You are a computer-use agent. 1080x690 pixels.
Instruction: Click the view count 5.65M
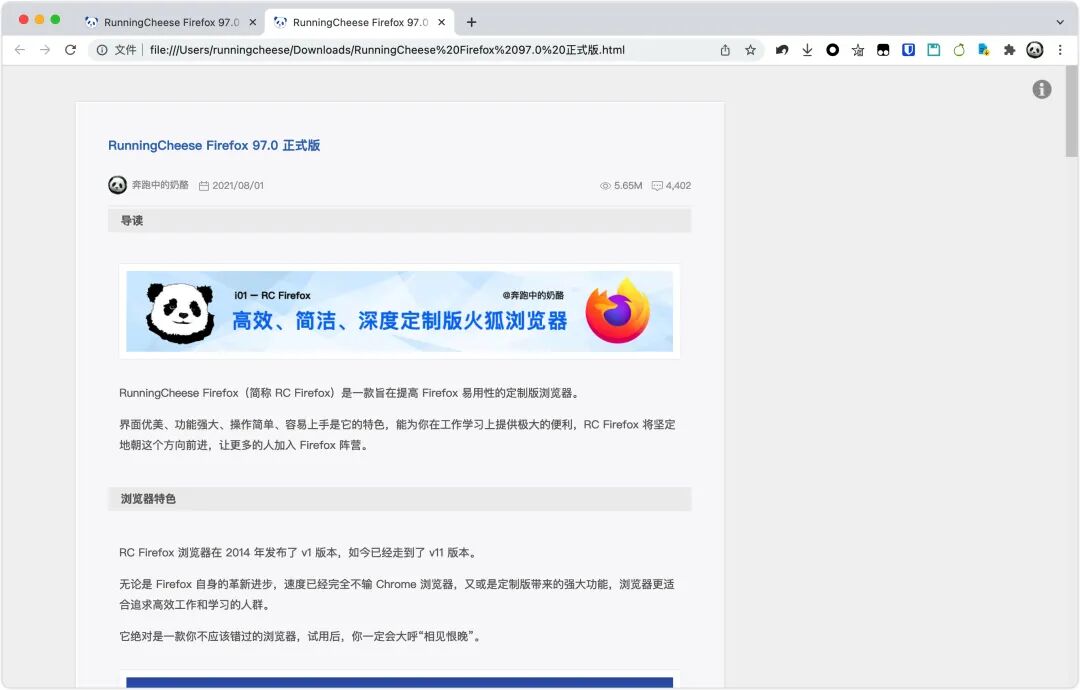(x=628, y=185)
